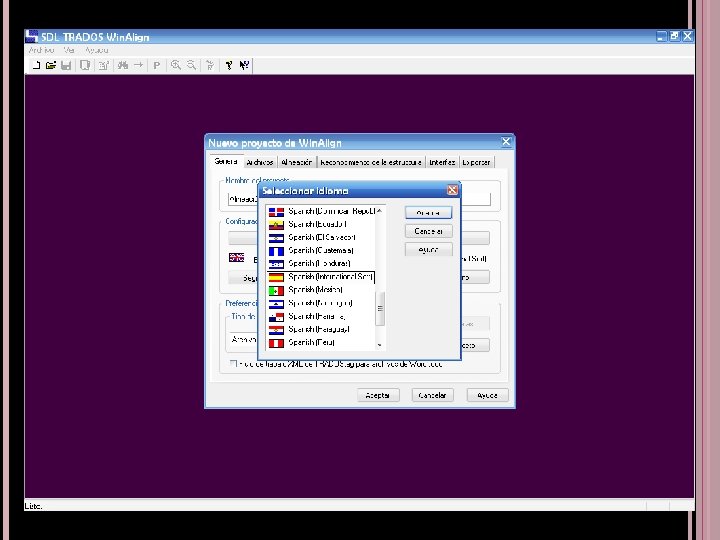This screenshot has height=540, width=720.
Task: Click language list scroll up arrow
Action: click(379, 210)
